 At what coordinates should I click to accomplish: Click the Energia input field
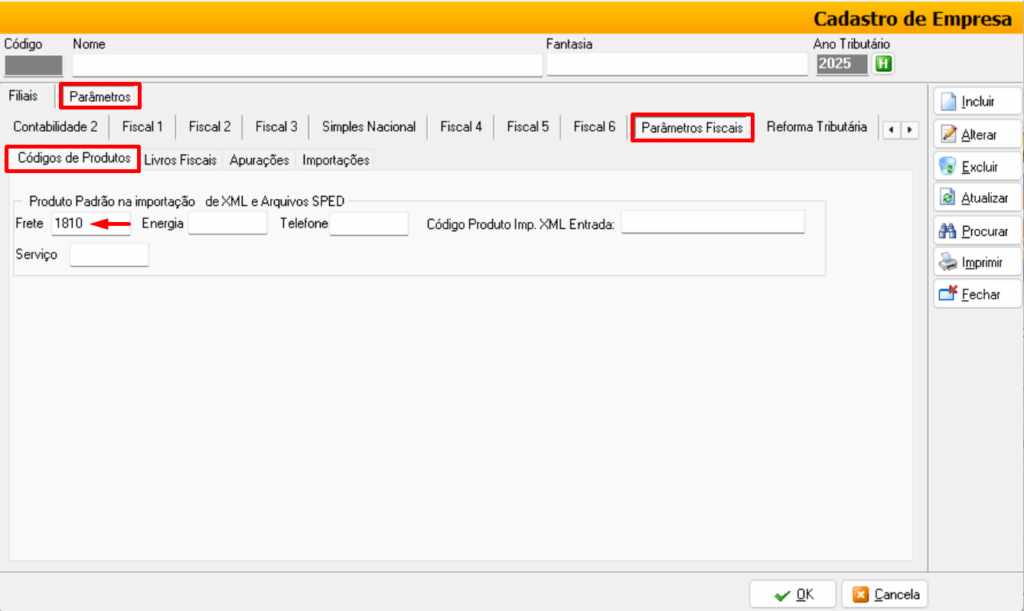(227, 224)
